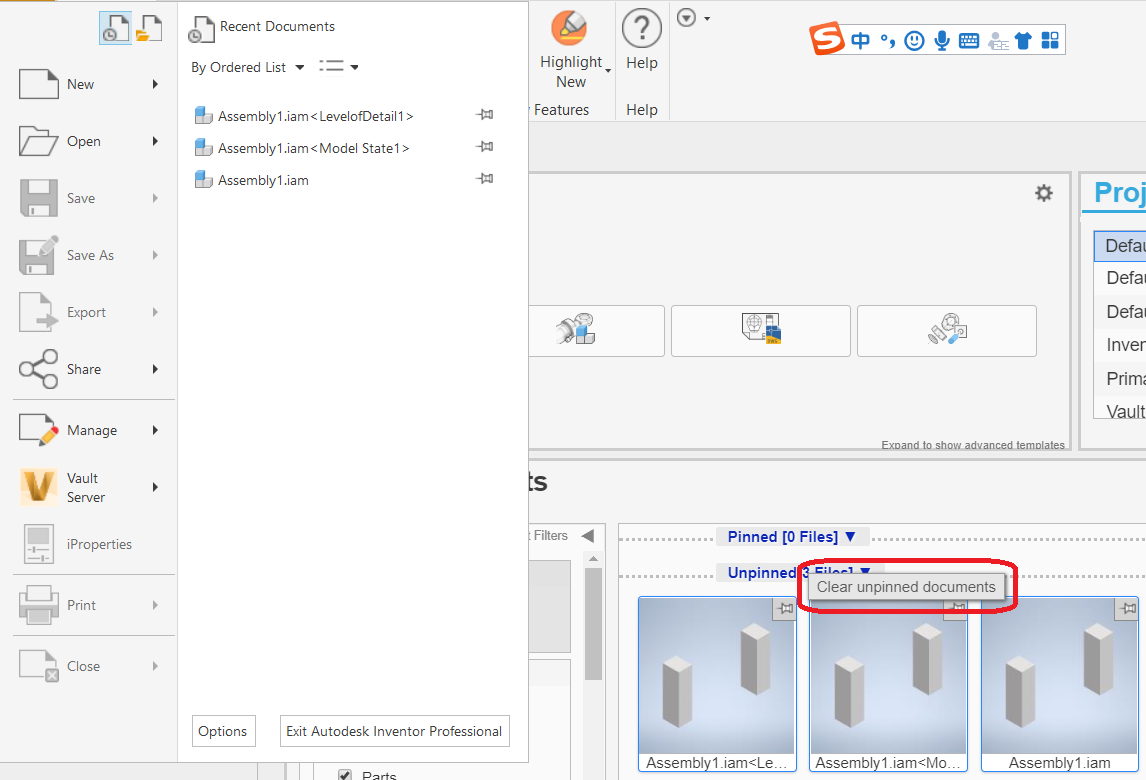Screen dimensions: 1146x780
Task: Expand Share submenu arrow
Action: [x=155, y=369]
